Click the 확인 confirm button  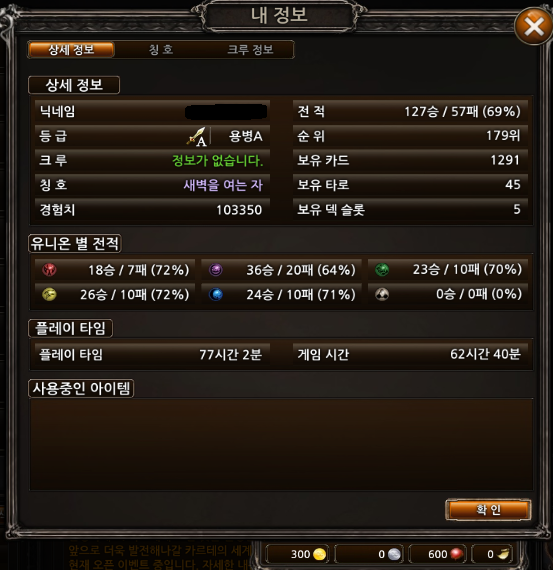pyautogui.click(x=488, y=510)
